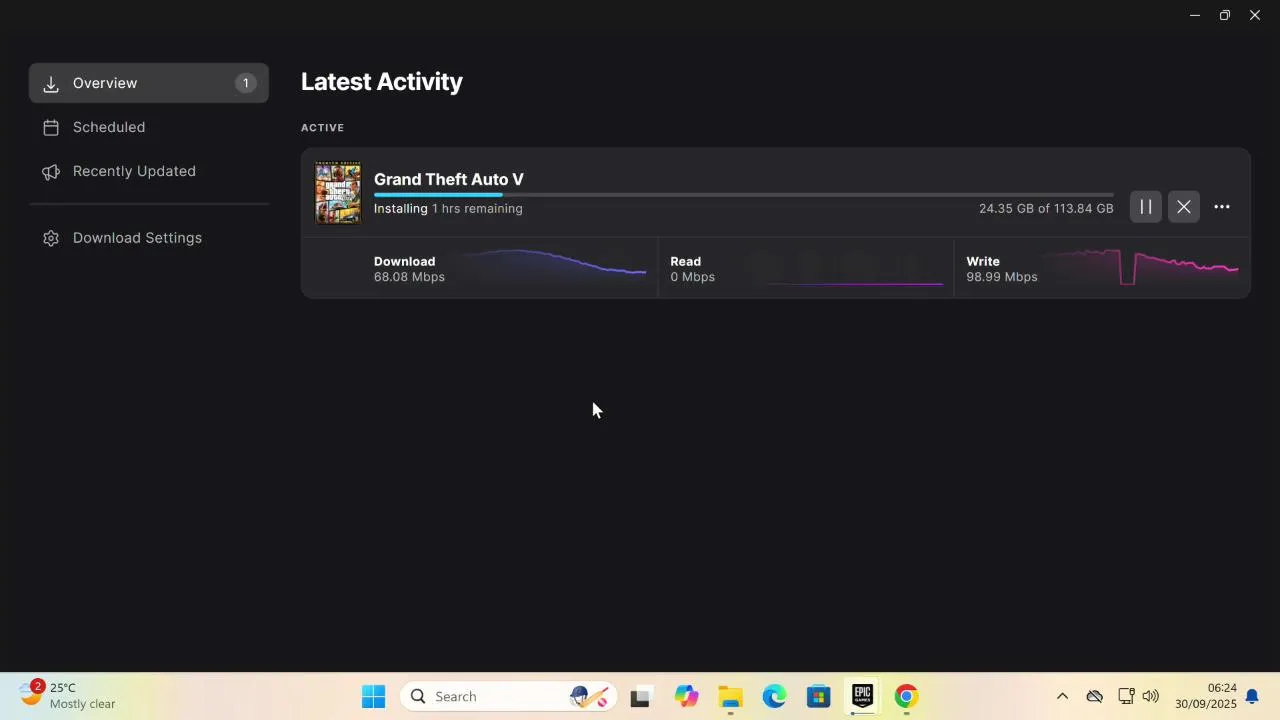Open Download Settings
The height and width of the screenshot is (720, 1280).
click(149, 238)
